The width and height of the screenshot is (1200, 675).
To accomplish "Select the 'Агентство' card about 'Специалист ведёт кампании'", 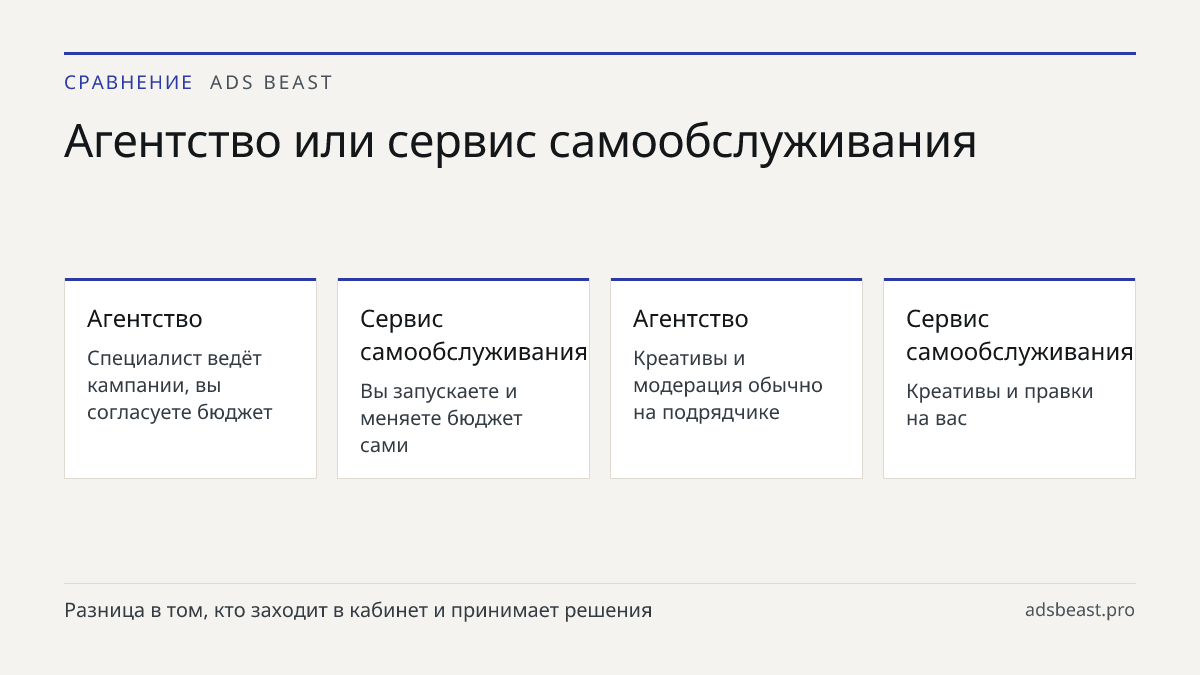I will click(x=190, y=379).
